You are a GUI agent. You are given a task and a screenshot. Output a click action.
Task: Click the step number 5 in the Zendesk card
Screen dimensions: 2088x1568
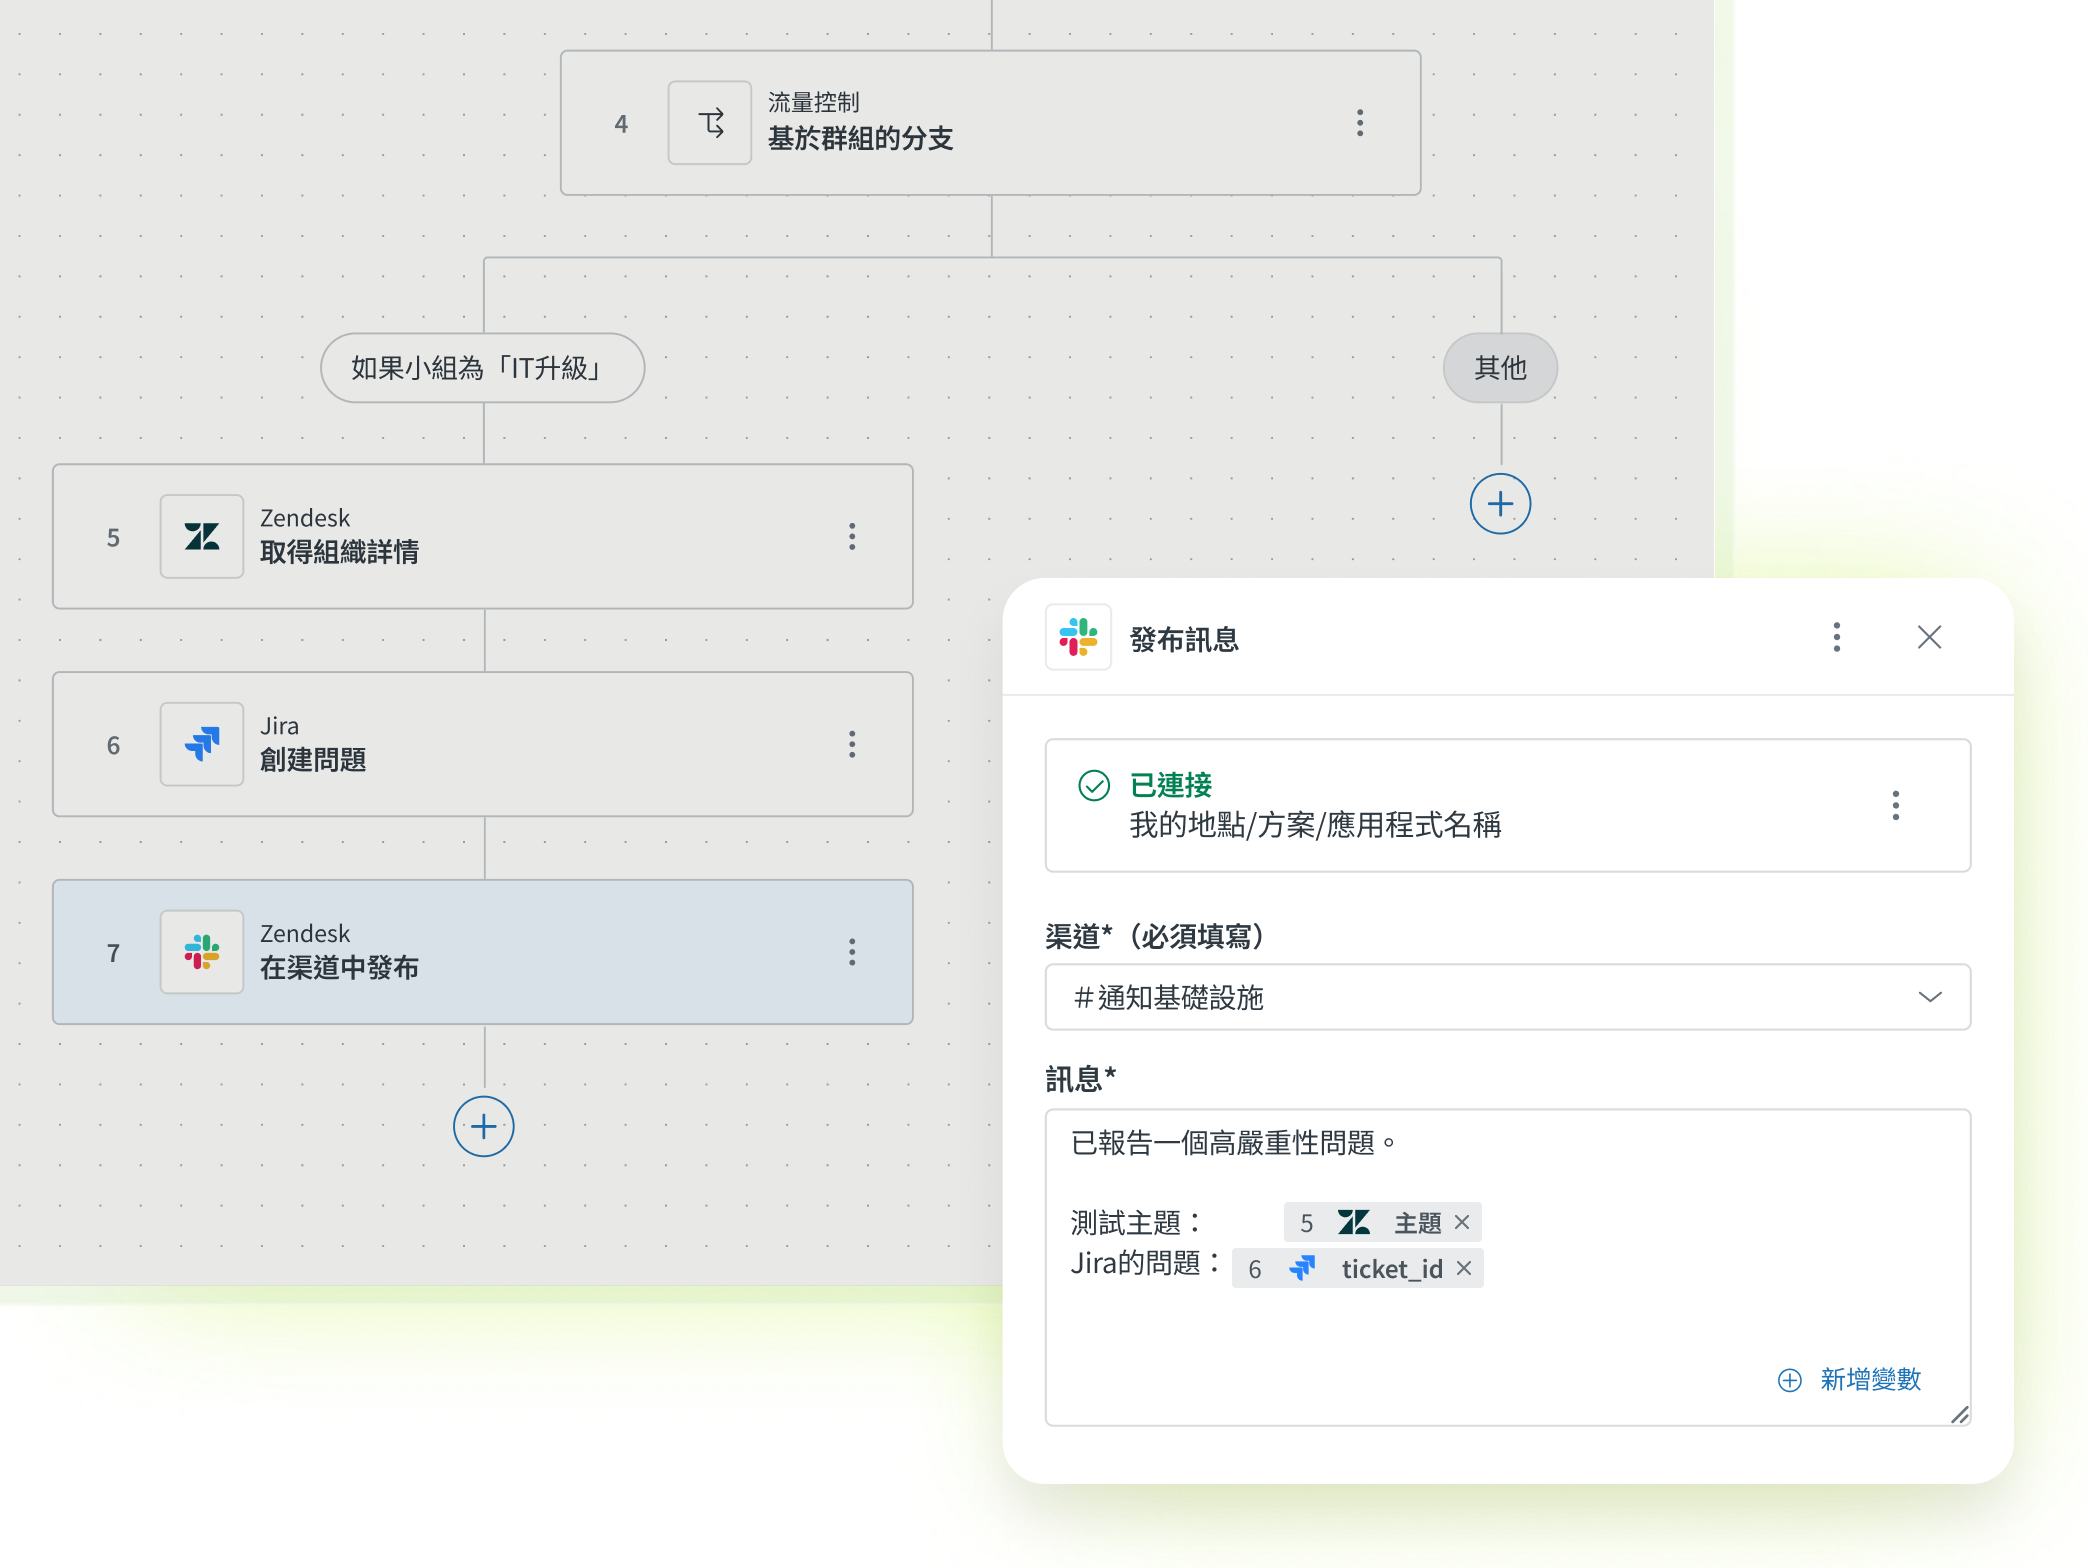pos(113,538)
